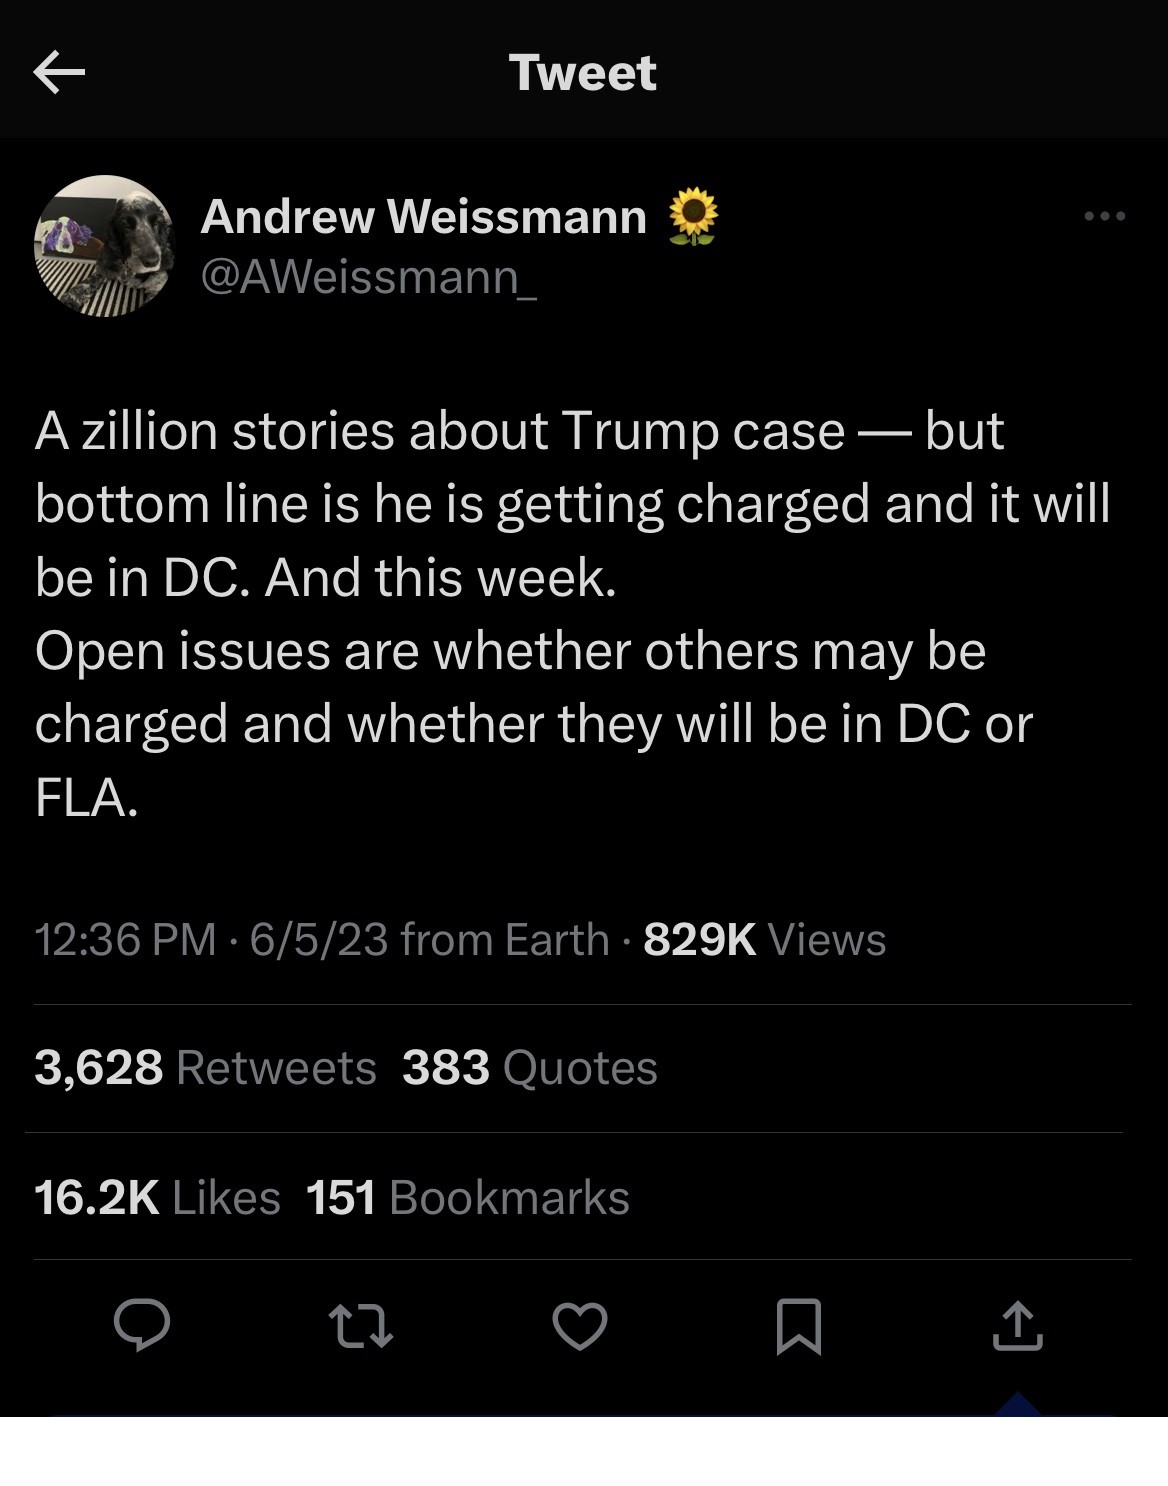Screen dimensions: 1168x1486
Task: Tap the 151 Bookmarks count
Action: [x=468, y=1197]
